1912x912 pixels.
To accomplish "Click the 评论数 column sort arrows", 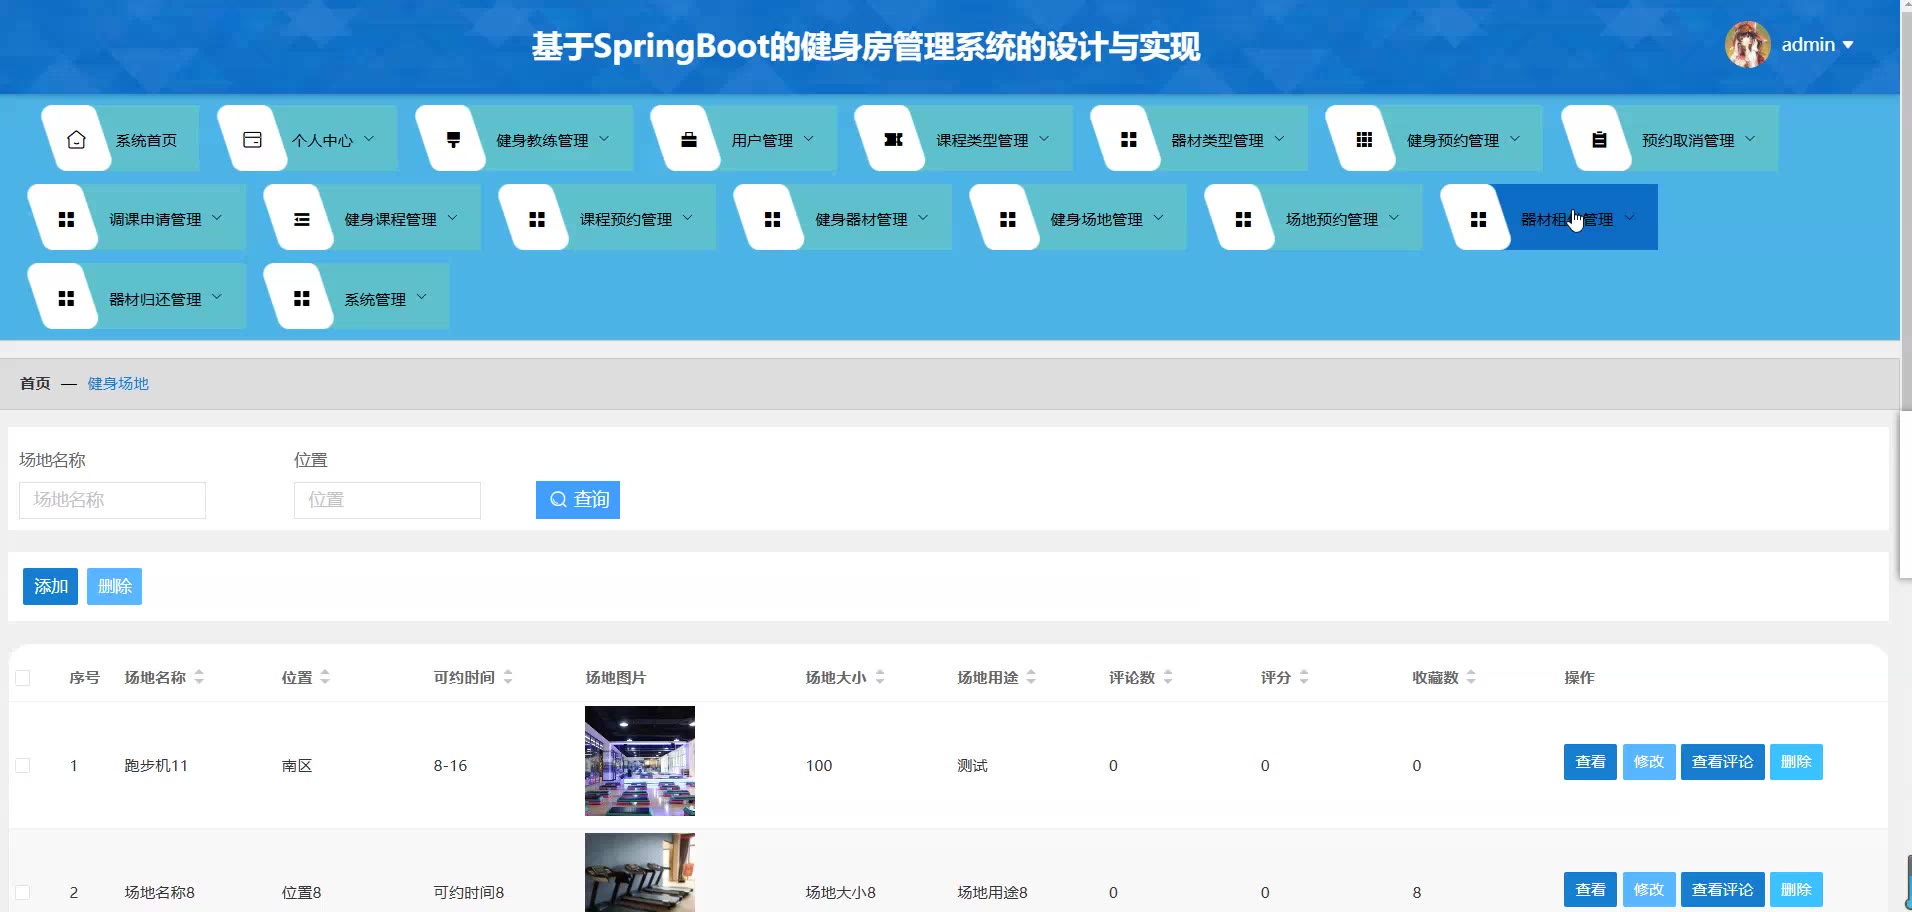I will pyautogui.click(x=1168, y=677).
